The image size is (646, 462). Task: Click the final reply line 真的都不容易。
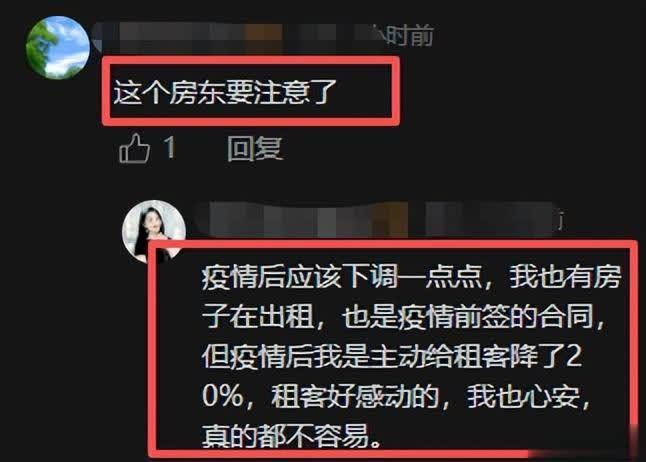click(292, 435)
